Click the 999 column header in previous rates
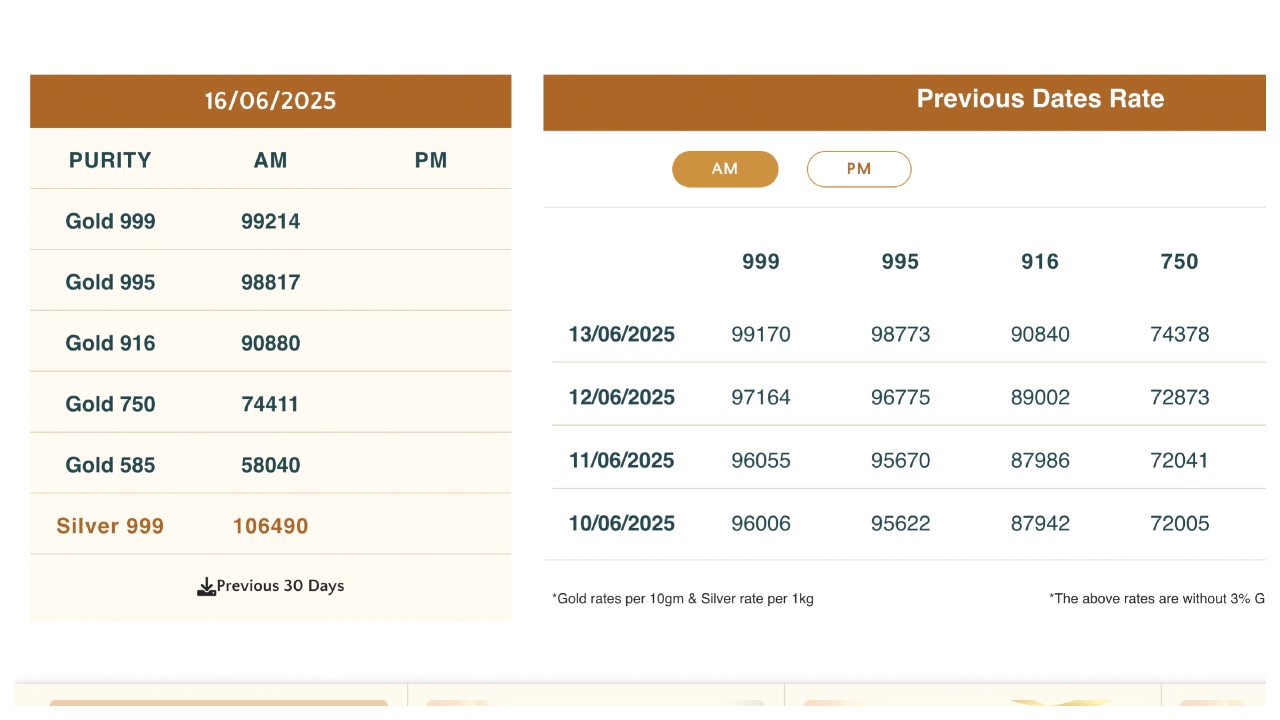The width and height of the screenshot is (1280, 720). 761,262
